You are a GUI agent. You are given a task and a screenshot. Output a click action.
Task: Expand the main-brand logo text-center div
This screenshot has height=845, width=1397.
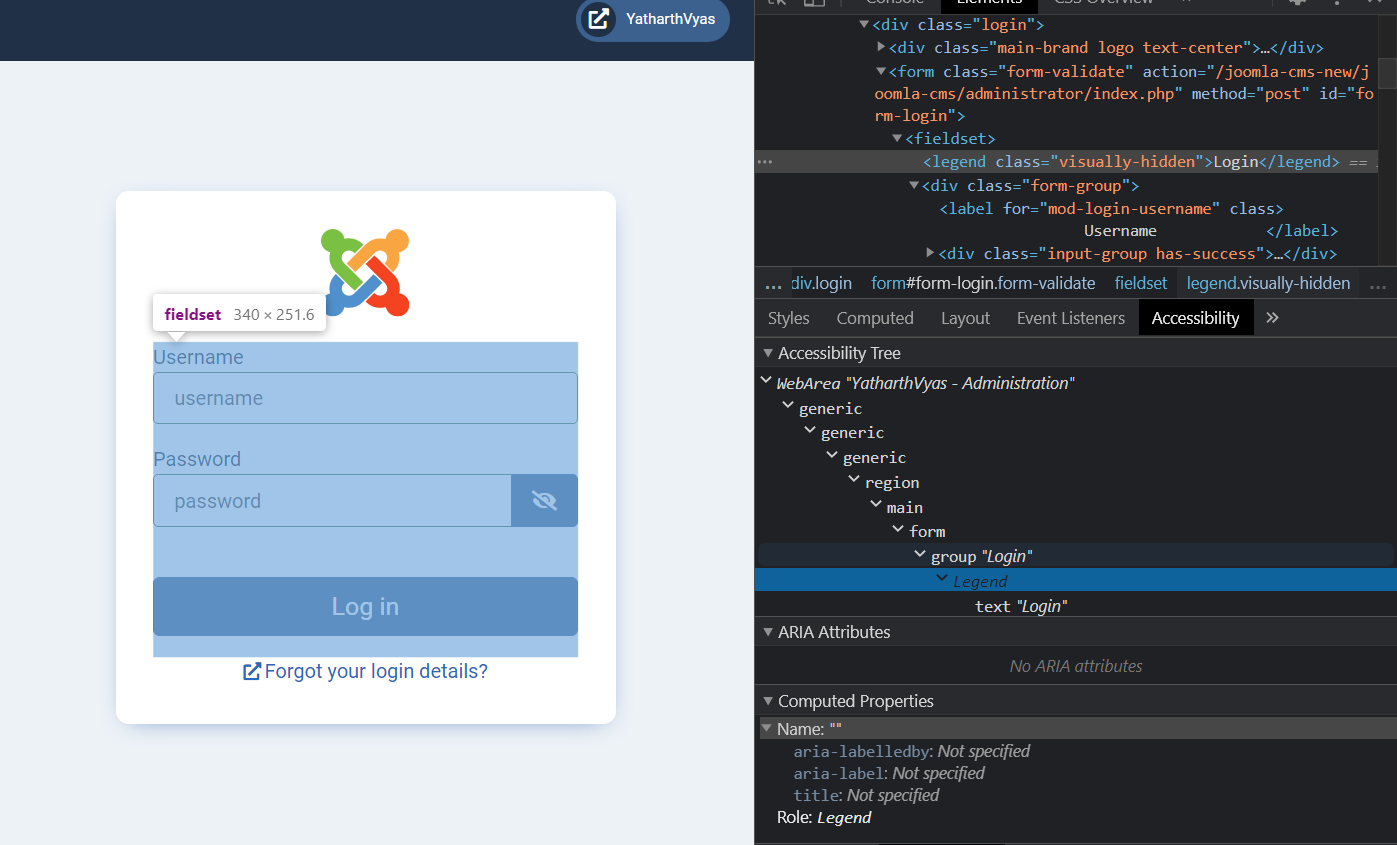coord(881,47)
